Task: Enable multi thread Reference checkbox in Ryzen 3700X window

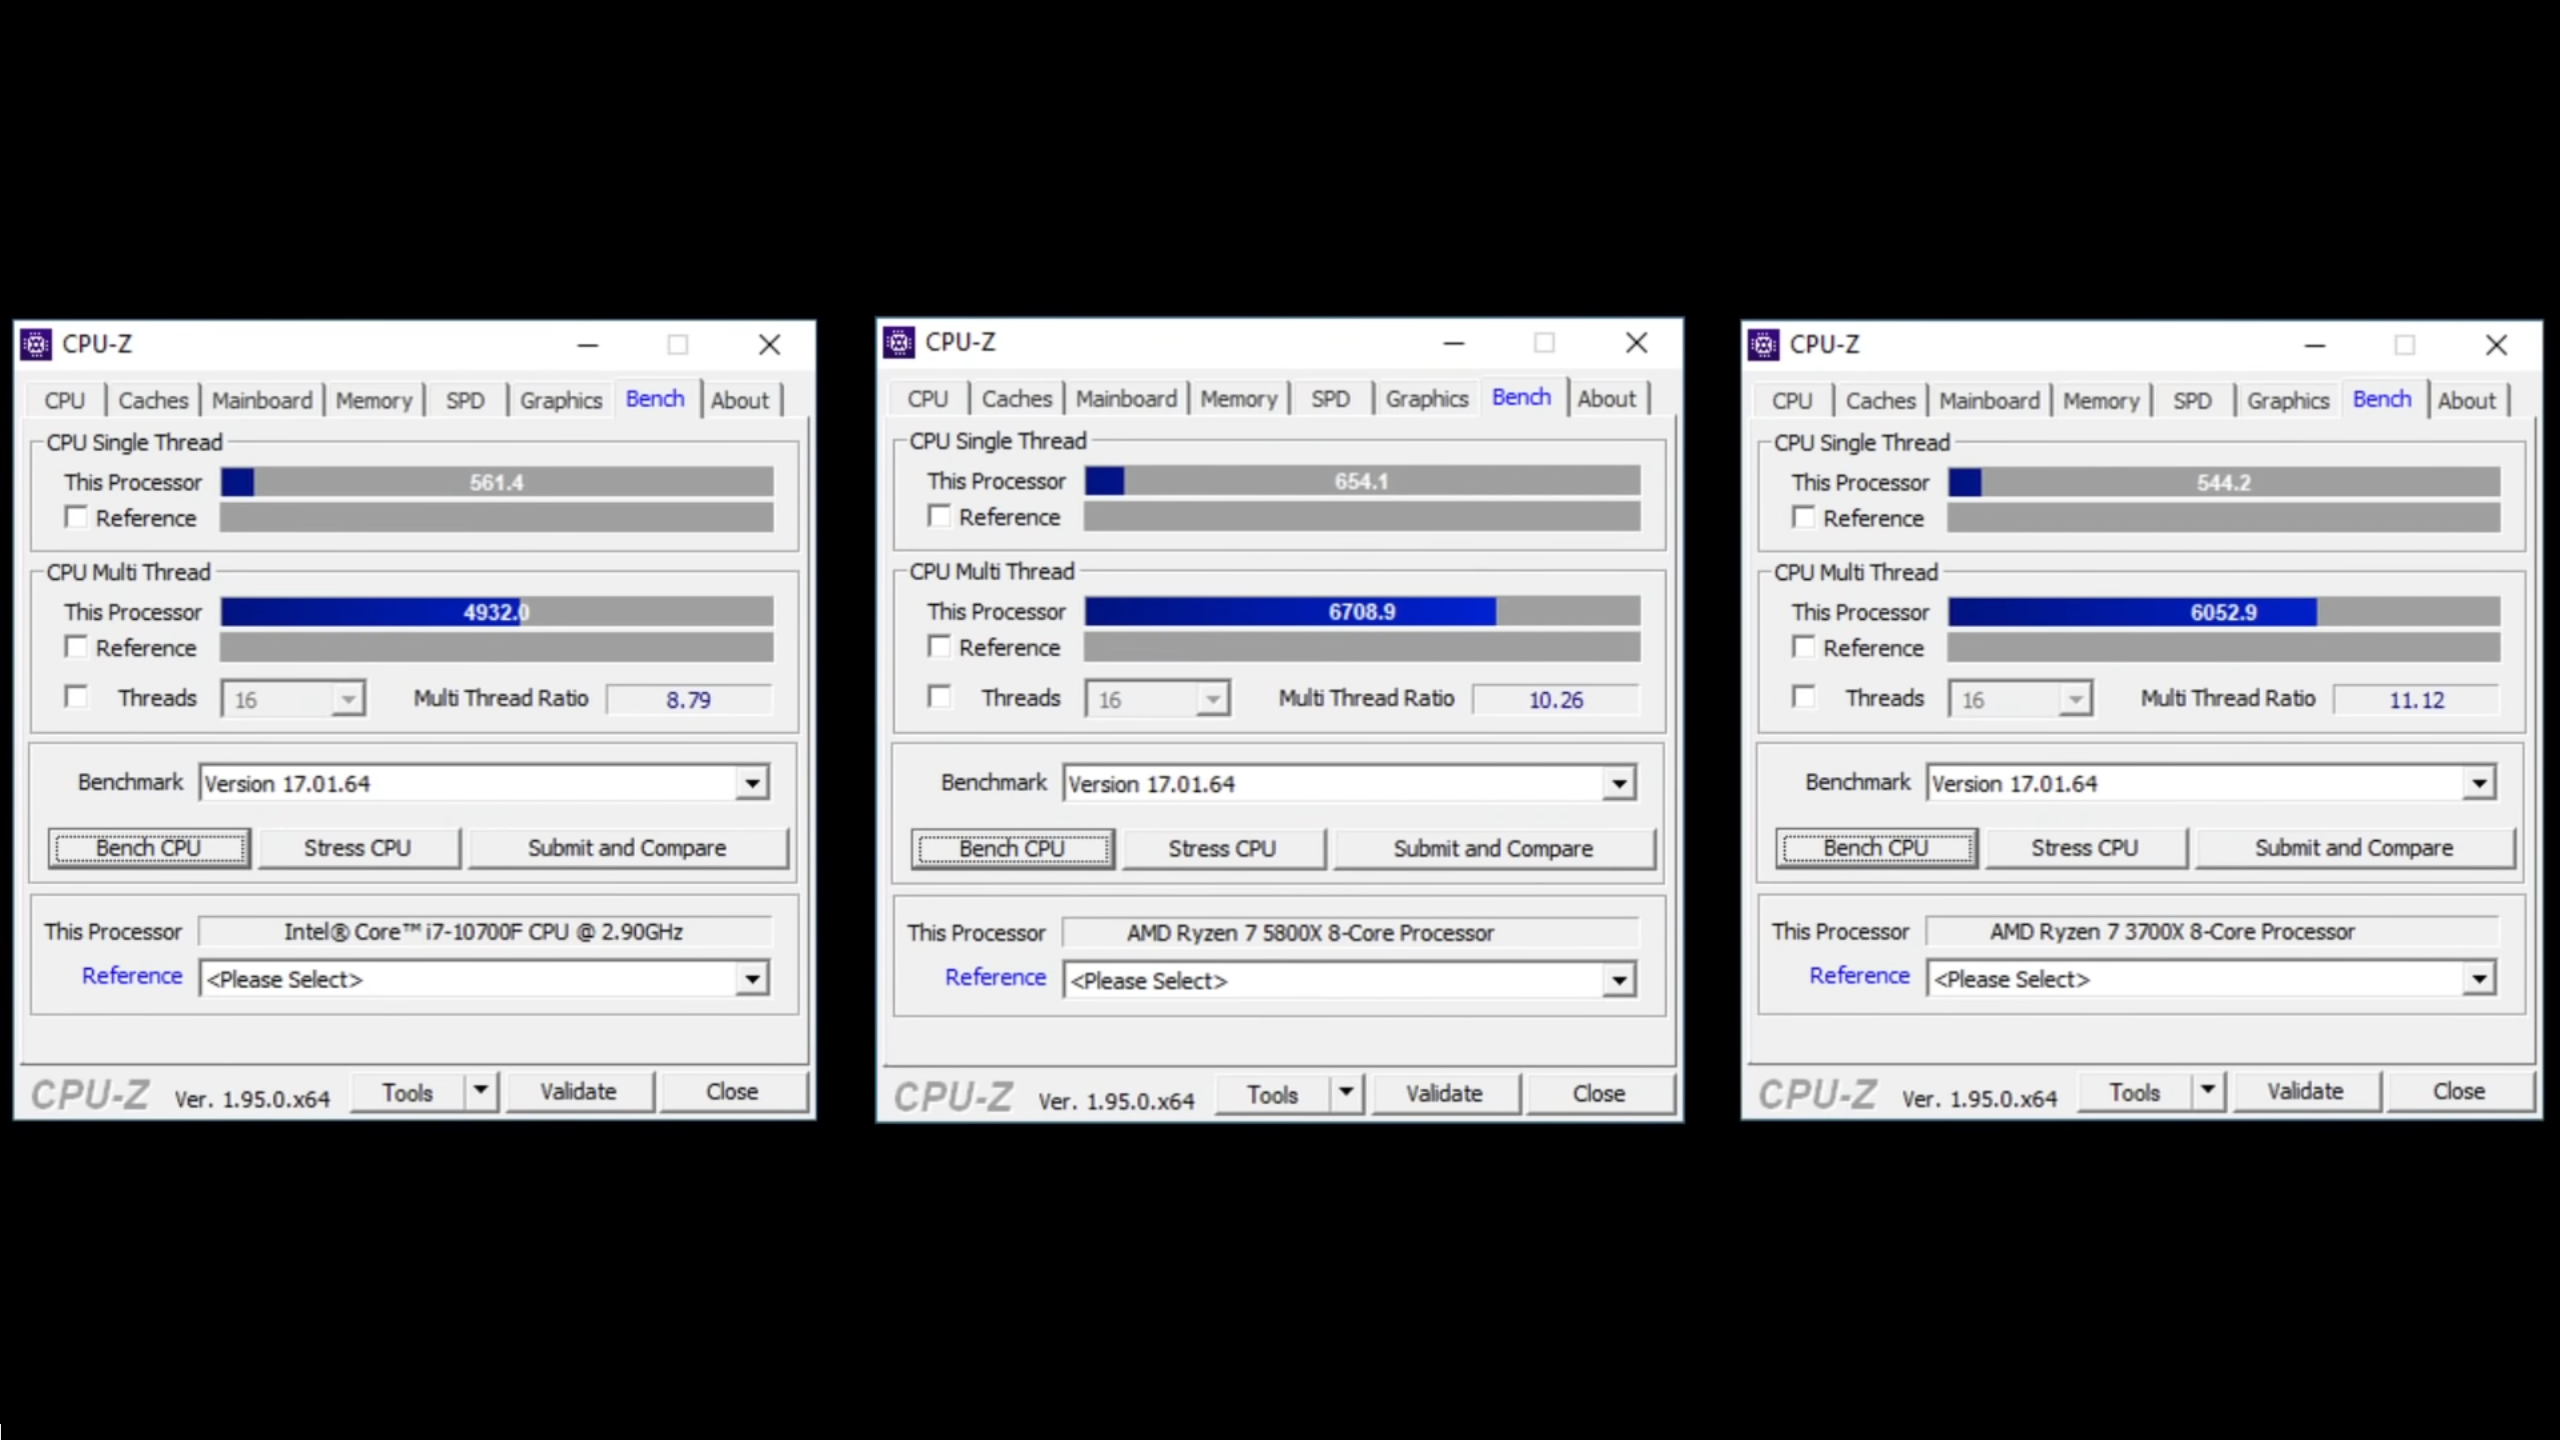Action: click(x=1803, y=647)
